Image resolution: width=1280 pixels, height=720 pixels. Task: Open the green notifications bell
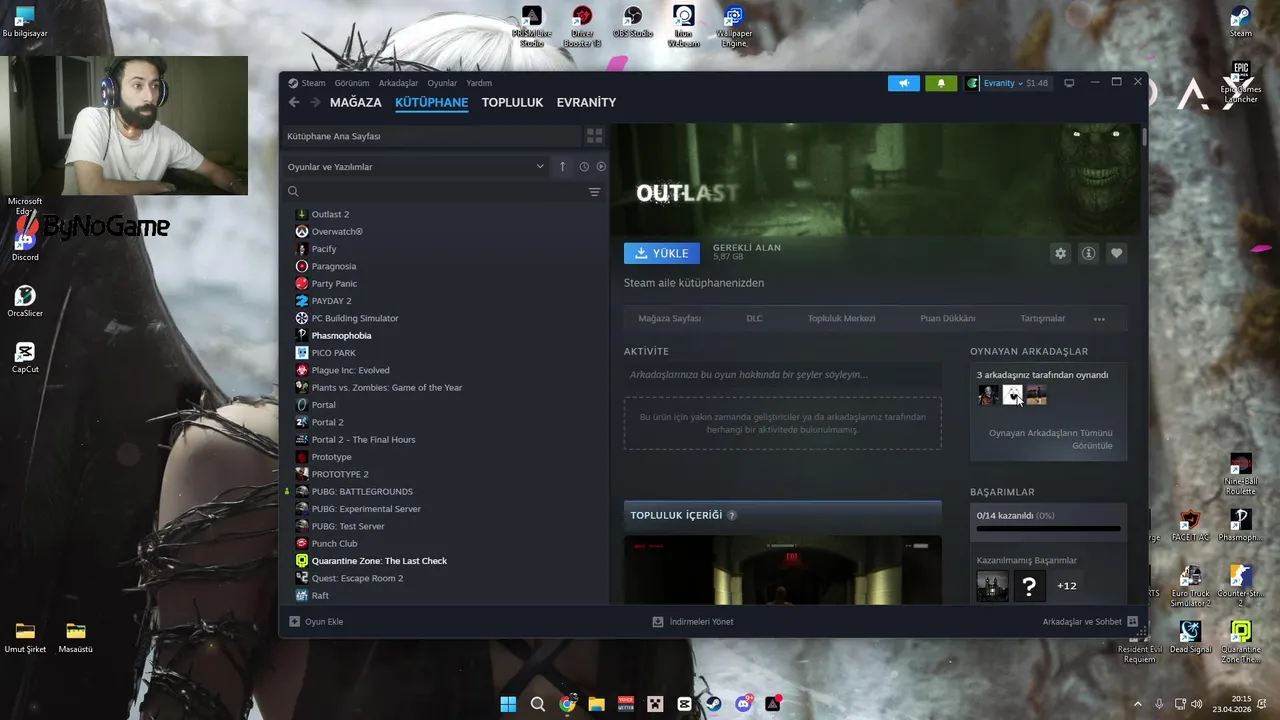point(941,83)
